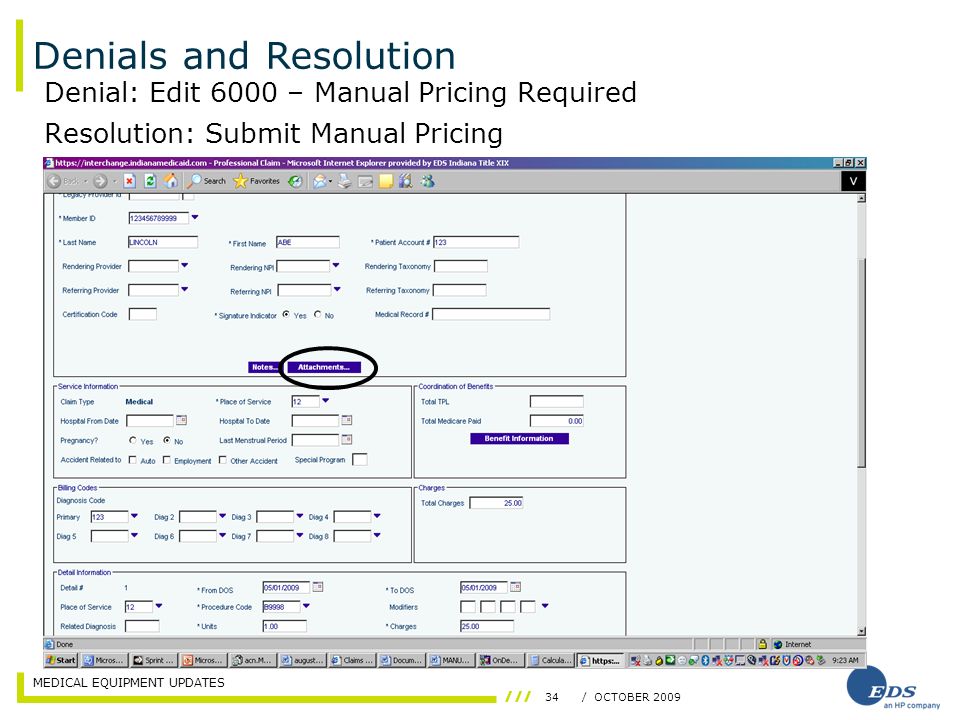Expand the Rendering NPI dropdown arrow
Image resolution: width=960 pixels, height=720 pixels.
coord(336,266)
